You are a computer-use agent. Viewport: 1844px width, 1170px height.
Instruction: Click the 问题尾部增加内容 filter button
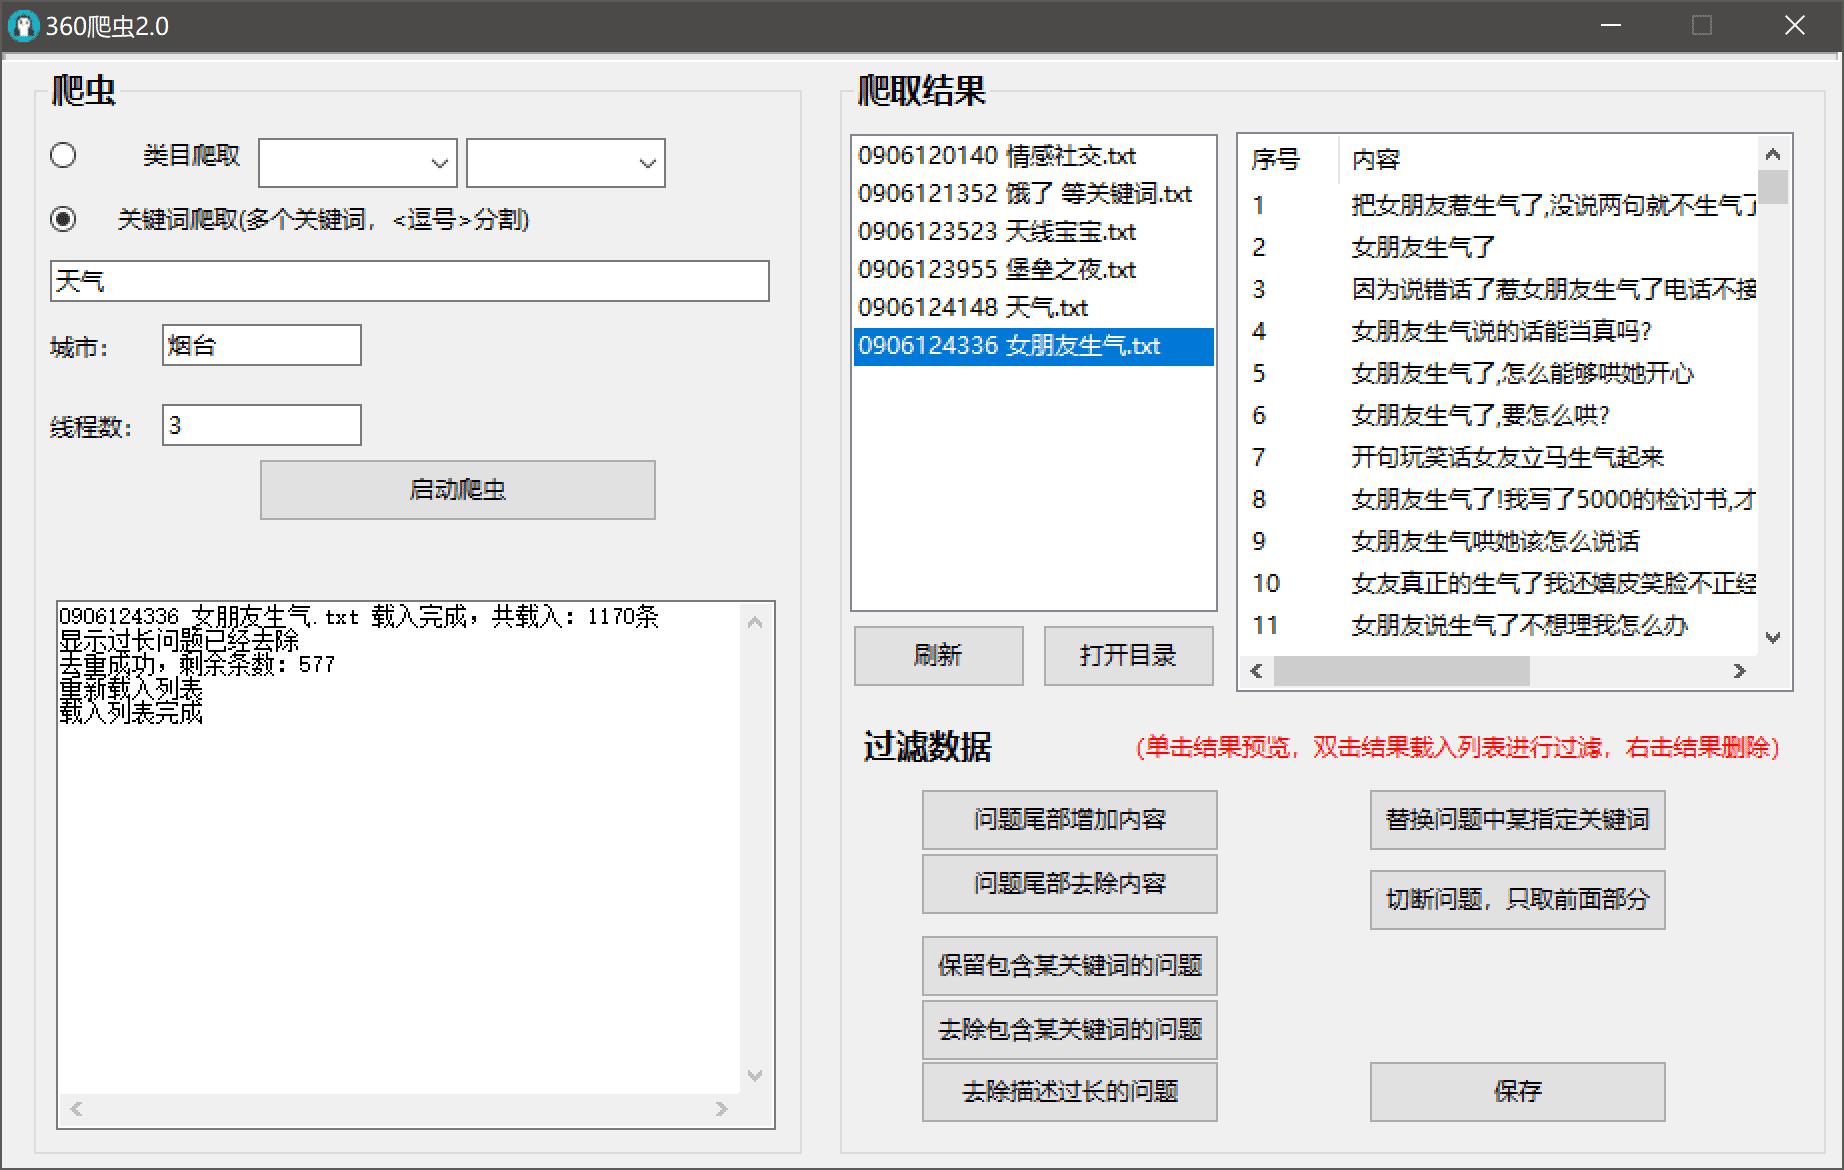(1068, 819)
